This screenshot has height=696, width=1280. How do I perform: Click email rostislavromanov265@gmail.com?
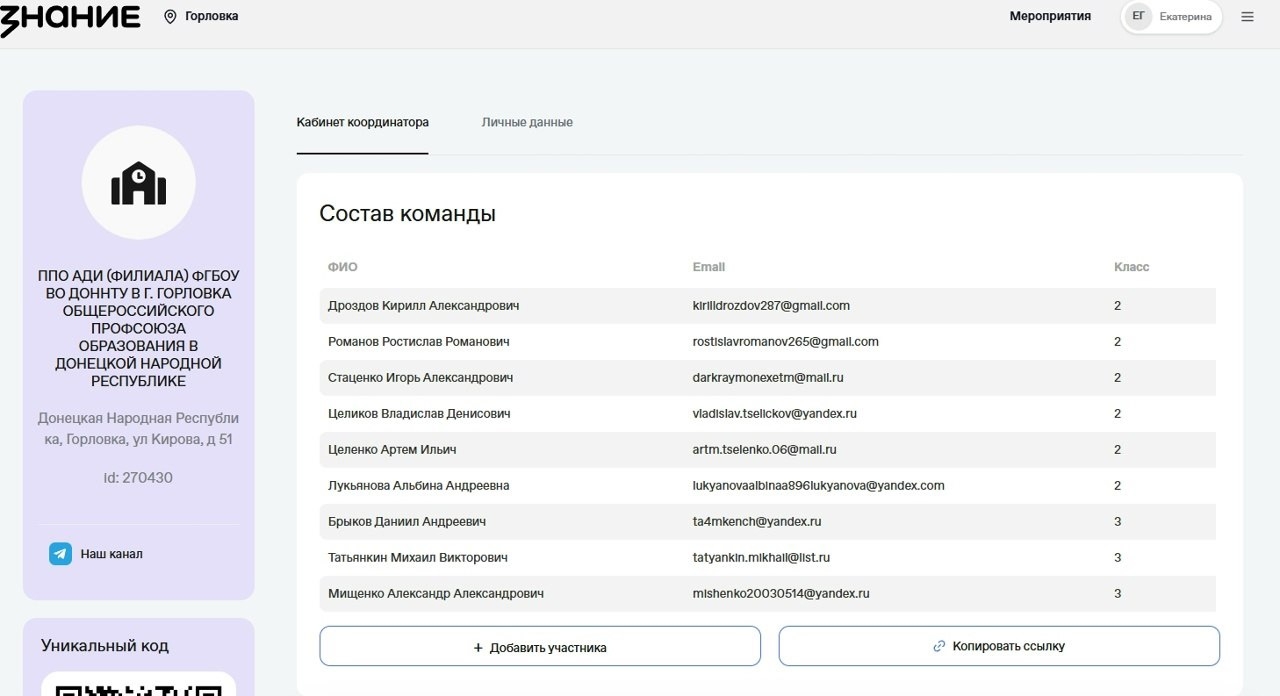pyautogui.click(x=785, y=341)
